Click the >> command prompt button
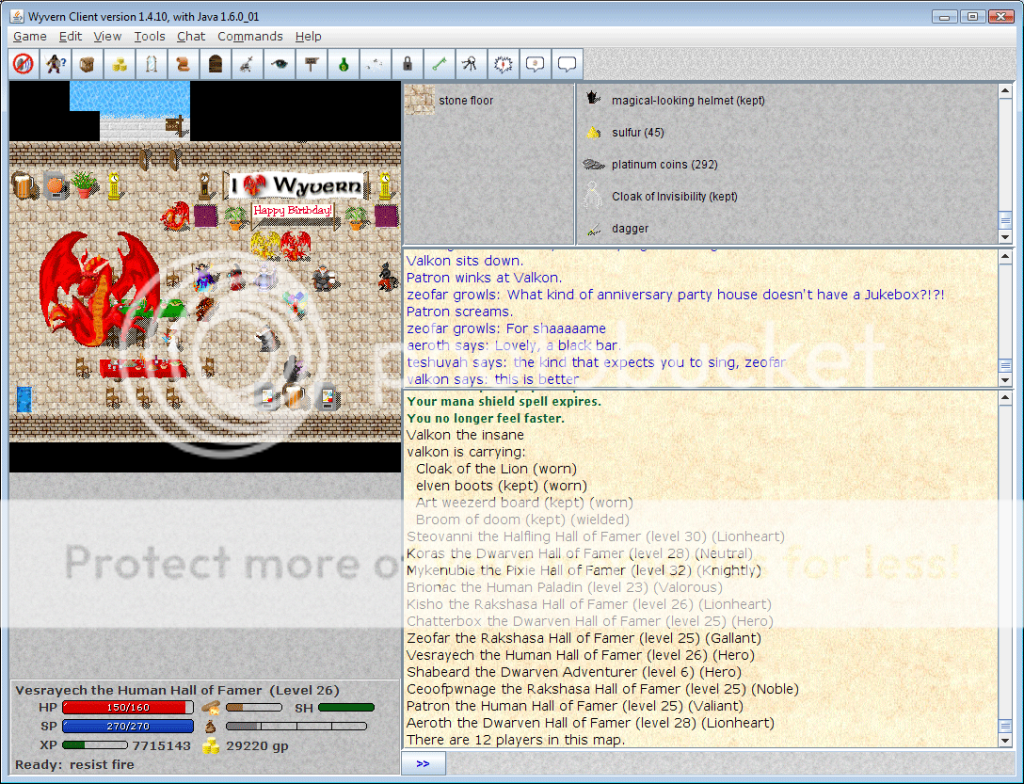Viewport: 1024px width, 784px height. (x=423, y=763)
